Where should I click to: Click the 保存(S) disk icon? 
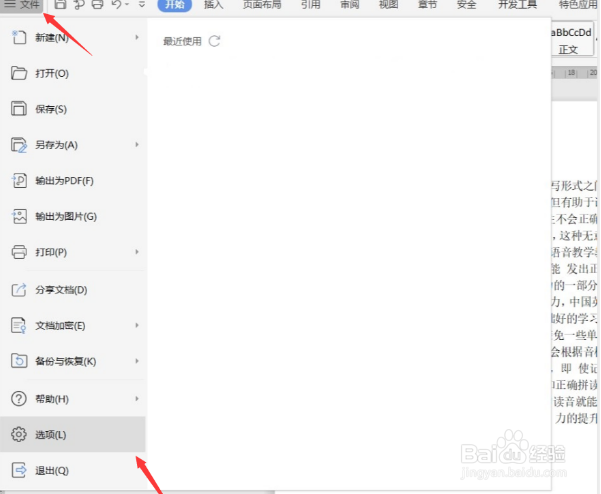click(x=19, y=108)
